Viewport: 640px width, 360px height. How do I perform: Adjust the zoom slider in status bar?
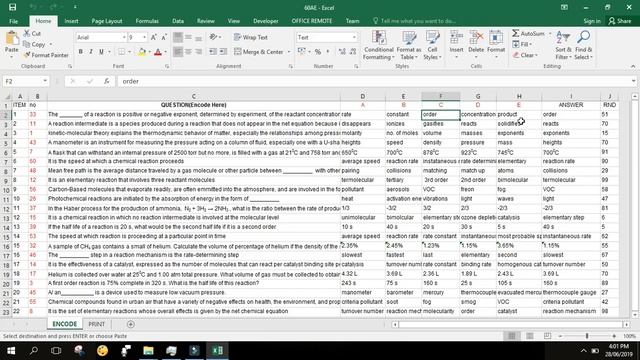point(587,336)
